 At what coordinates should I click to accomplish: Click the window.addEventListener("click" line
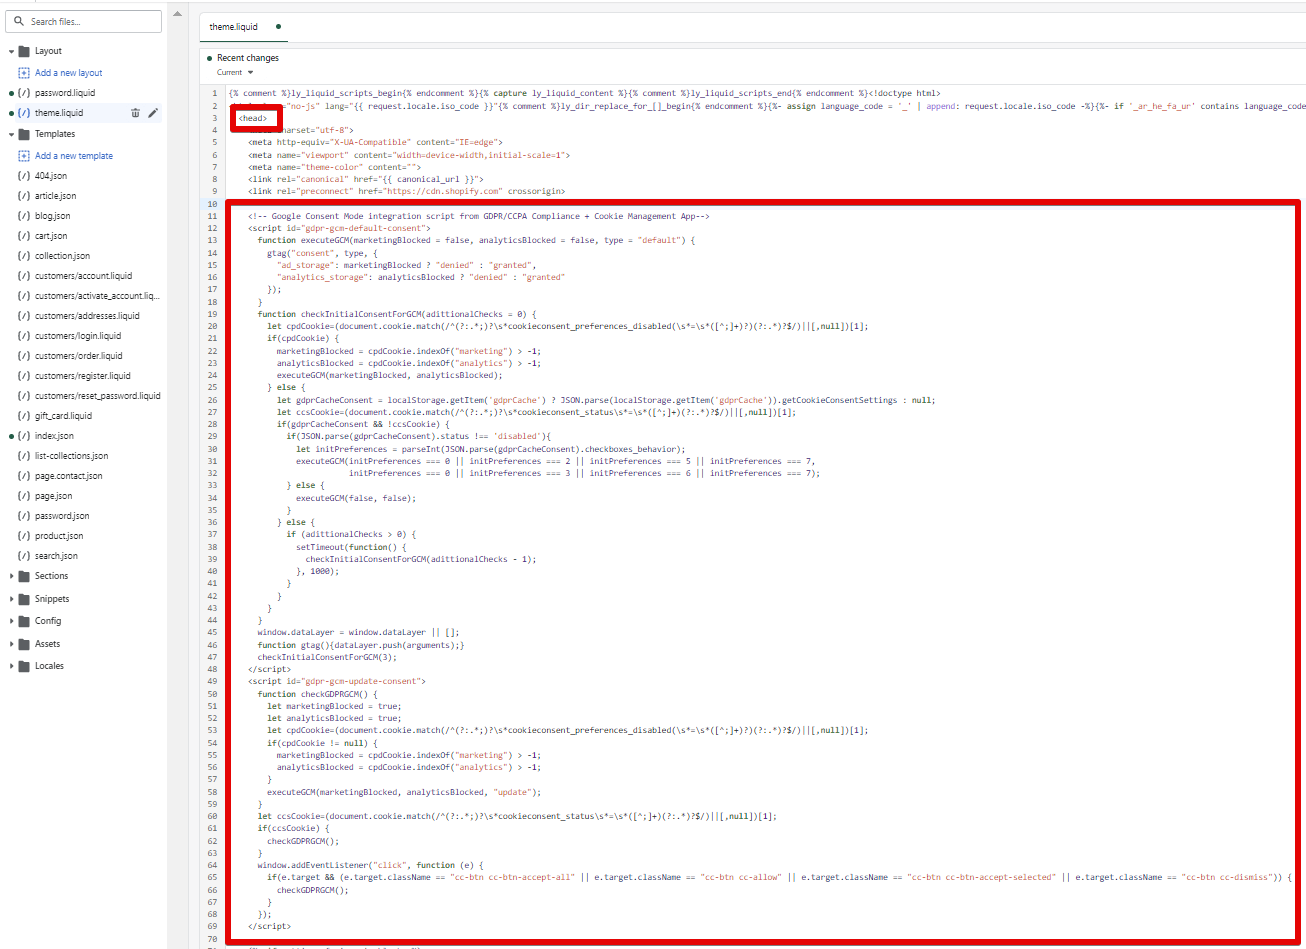(x=370, y=865)
